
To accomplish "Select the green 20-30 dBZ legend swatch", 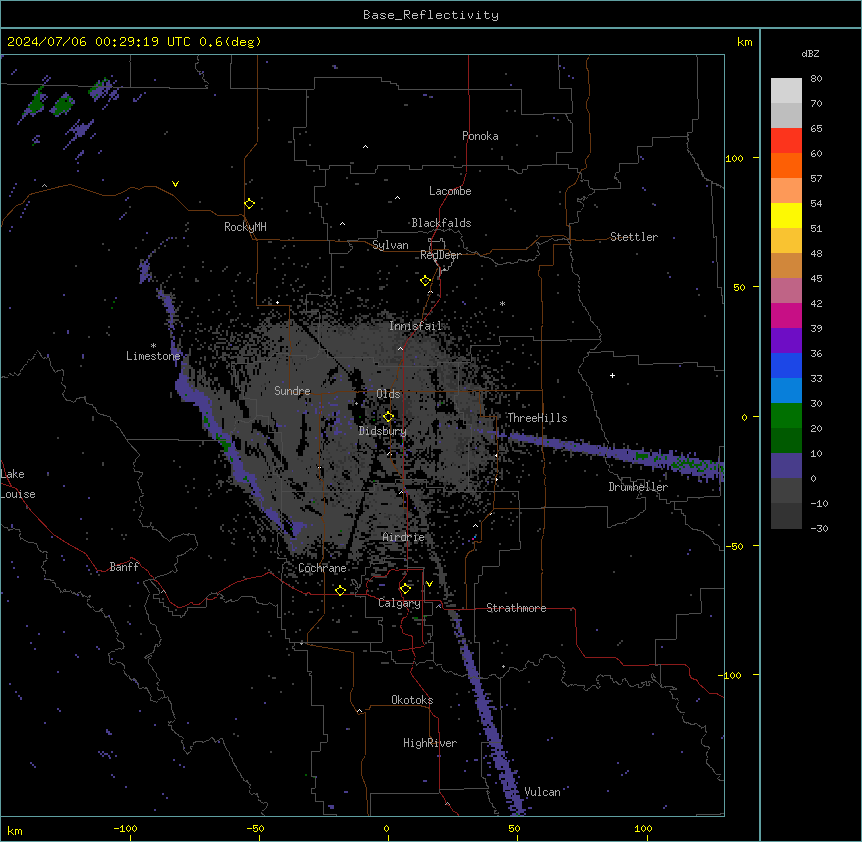I will 786,416.
